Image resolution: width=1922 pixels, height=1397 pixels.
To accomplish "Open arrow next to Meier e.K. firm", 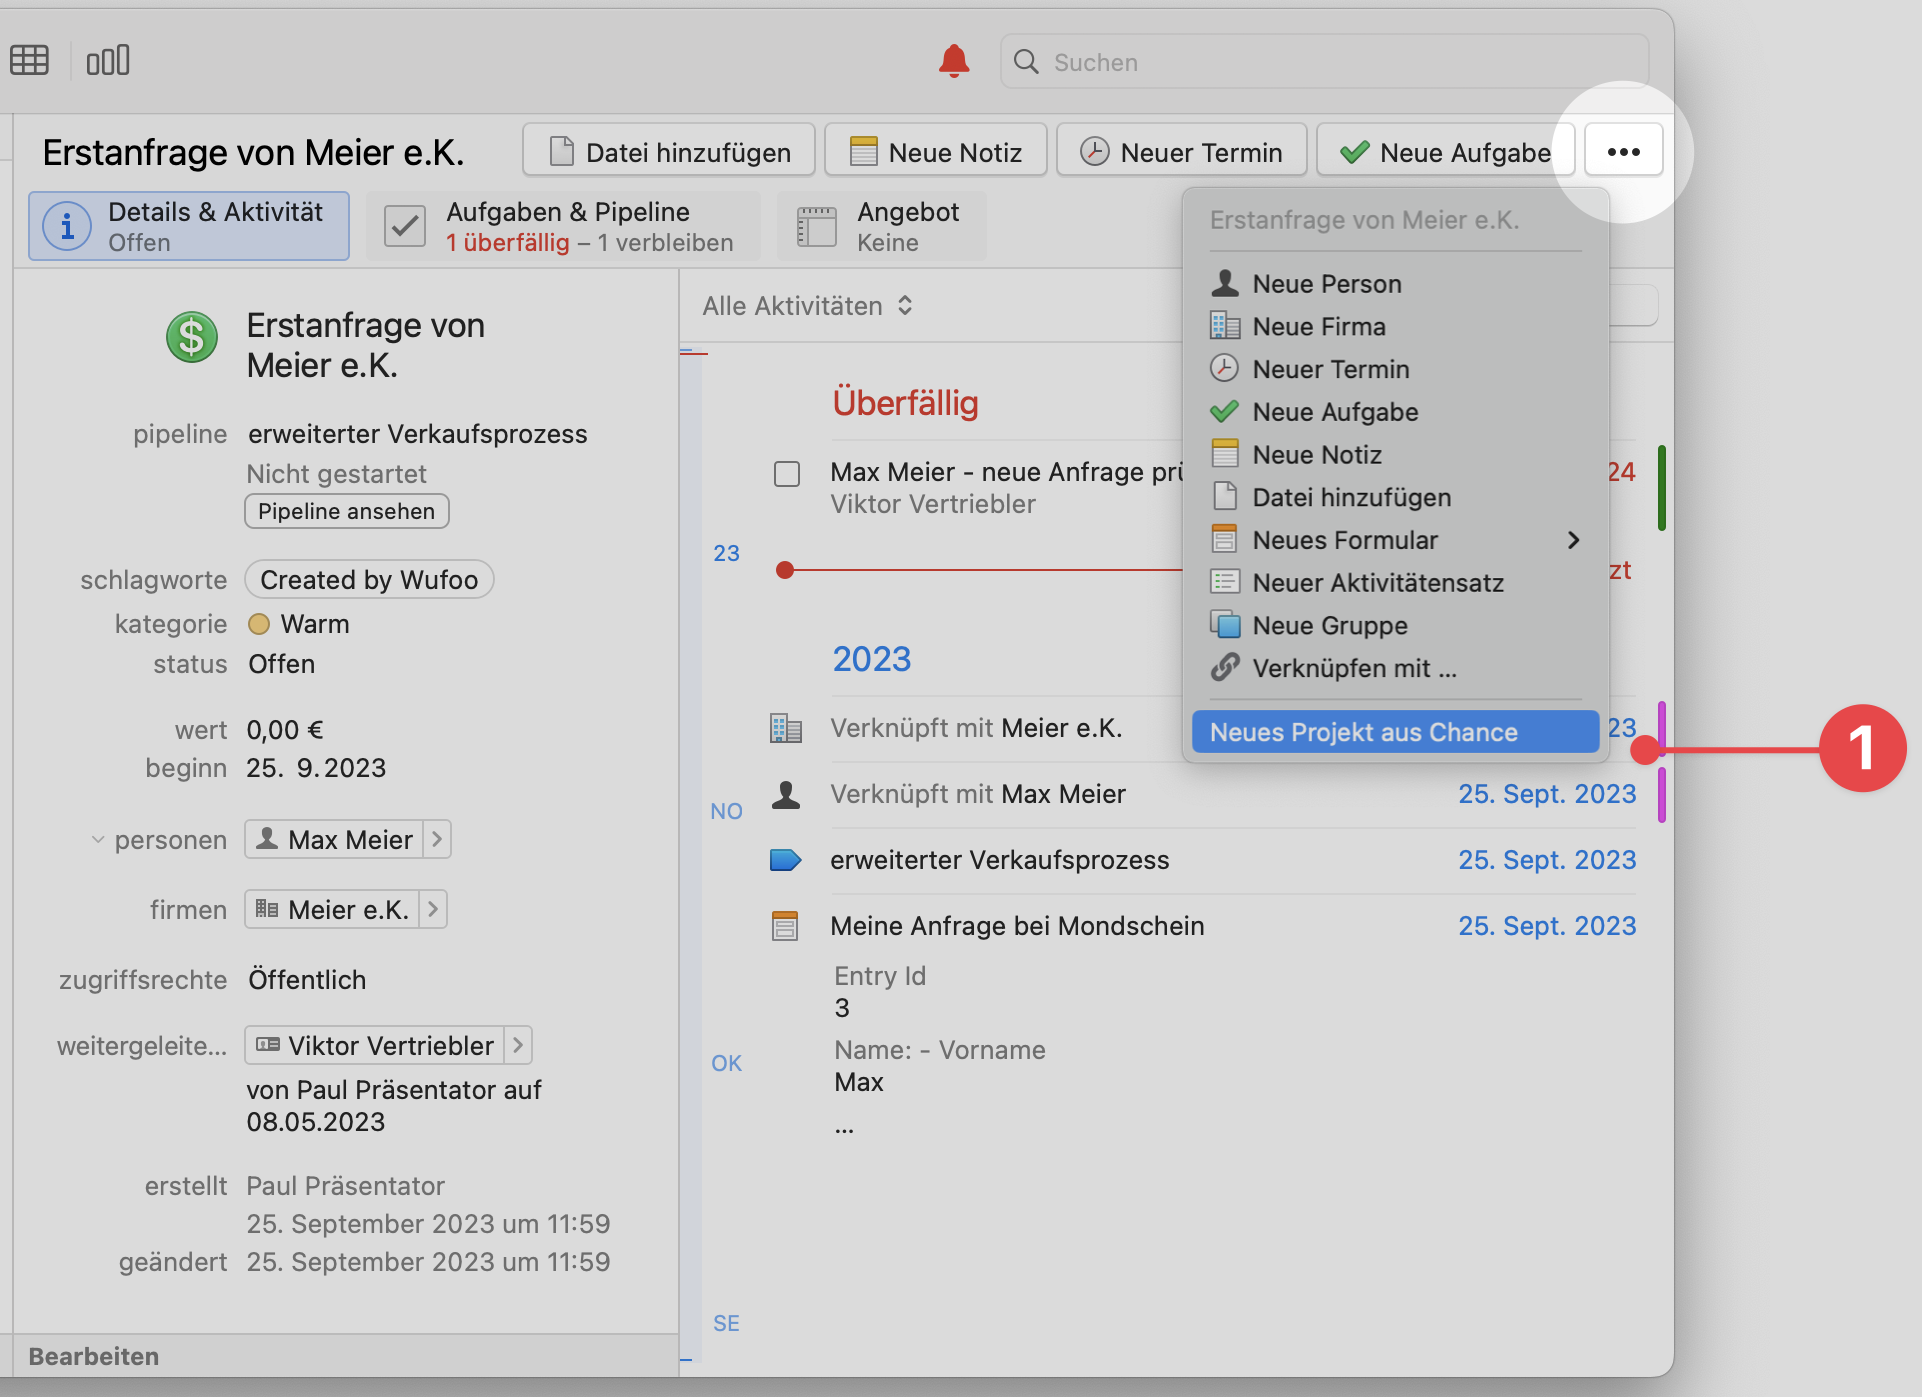I will coord(433,909).
